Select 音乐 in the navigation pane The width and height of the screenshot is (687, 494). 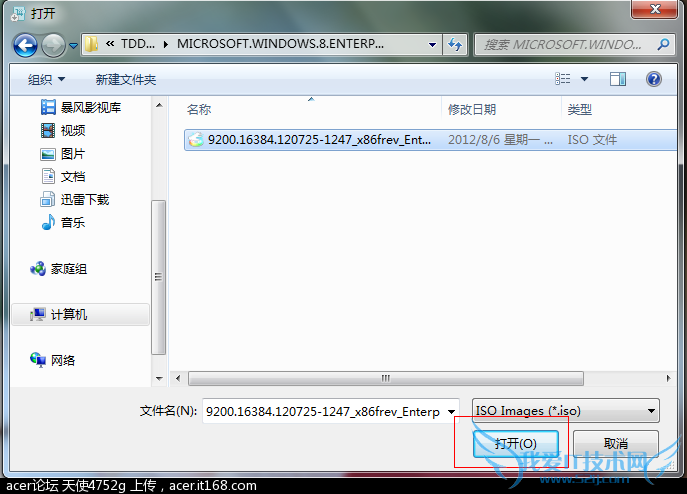(73, 223)
